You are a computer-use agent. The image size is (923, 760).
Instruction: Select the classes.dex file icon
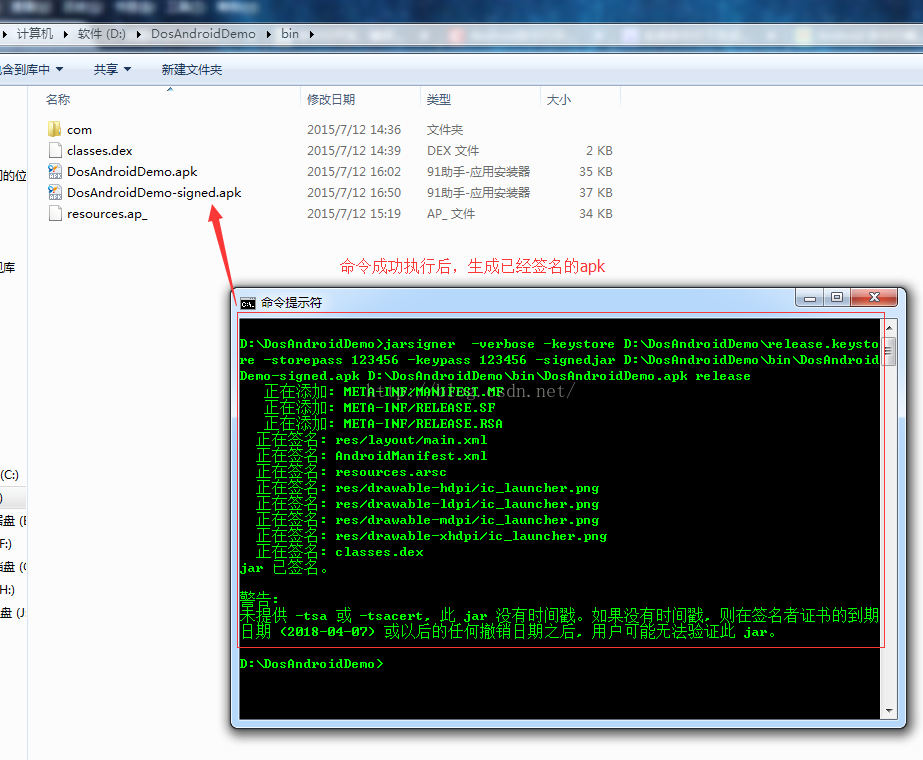pyautogui.click(x=55, y=150)
